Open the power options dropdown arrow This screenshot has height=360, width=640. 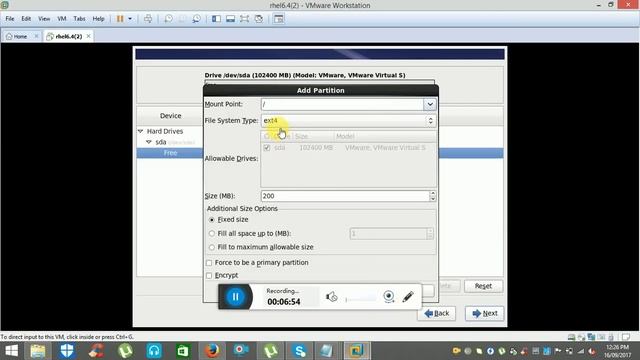pyautogui.click(x=130, y=19)
